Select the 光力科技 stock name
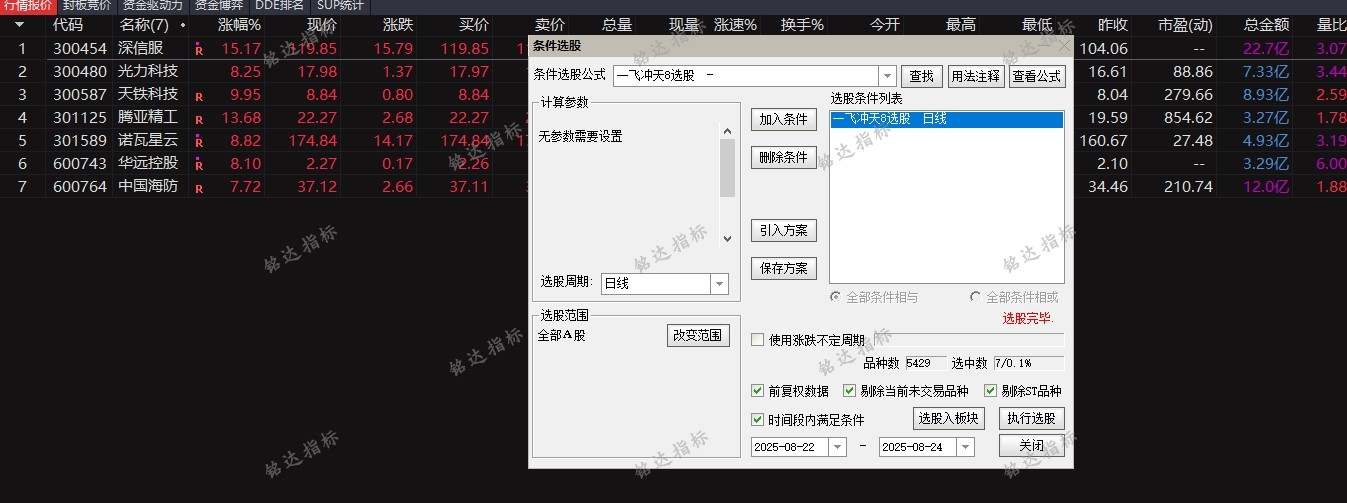Image resolution: width=1347 pixels, height=503 pixels. [x=149, y=71]
